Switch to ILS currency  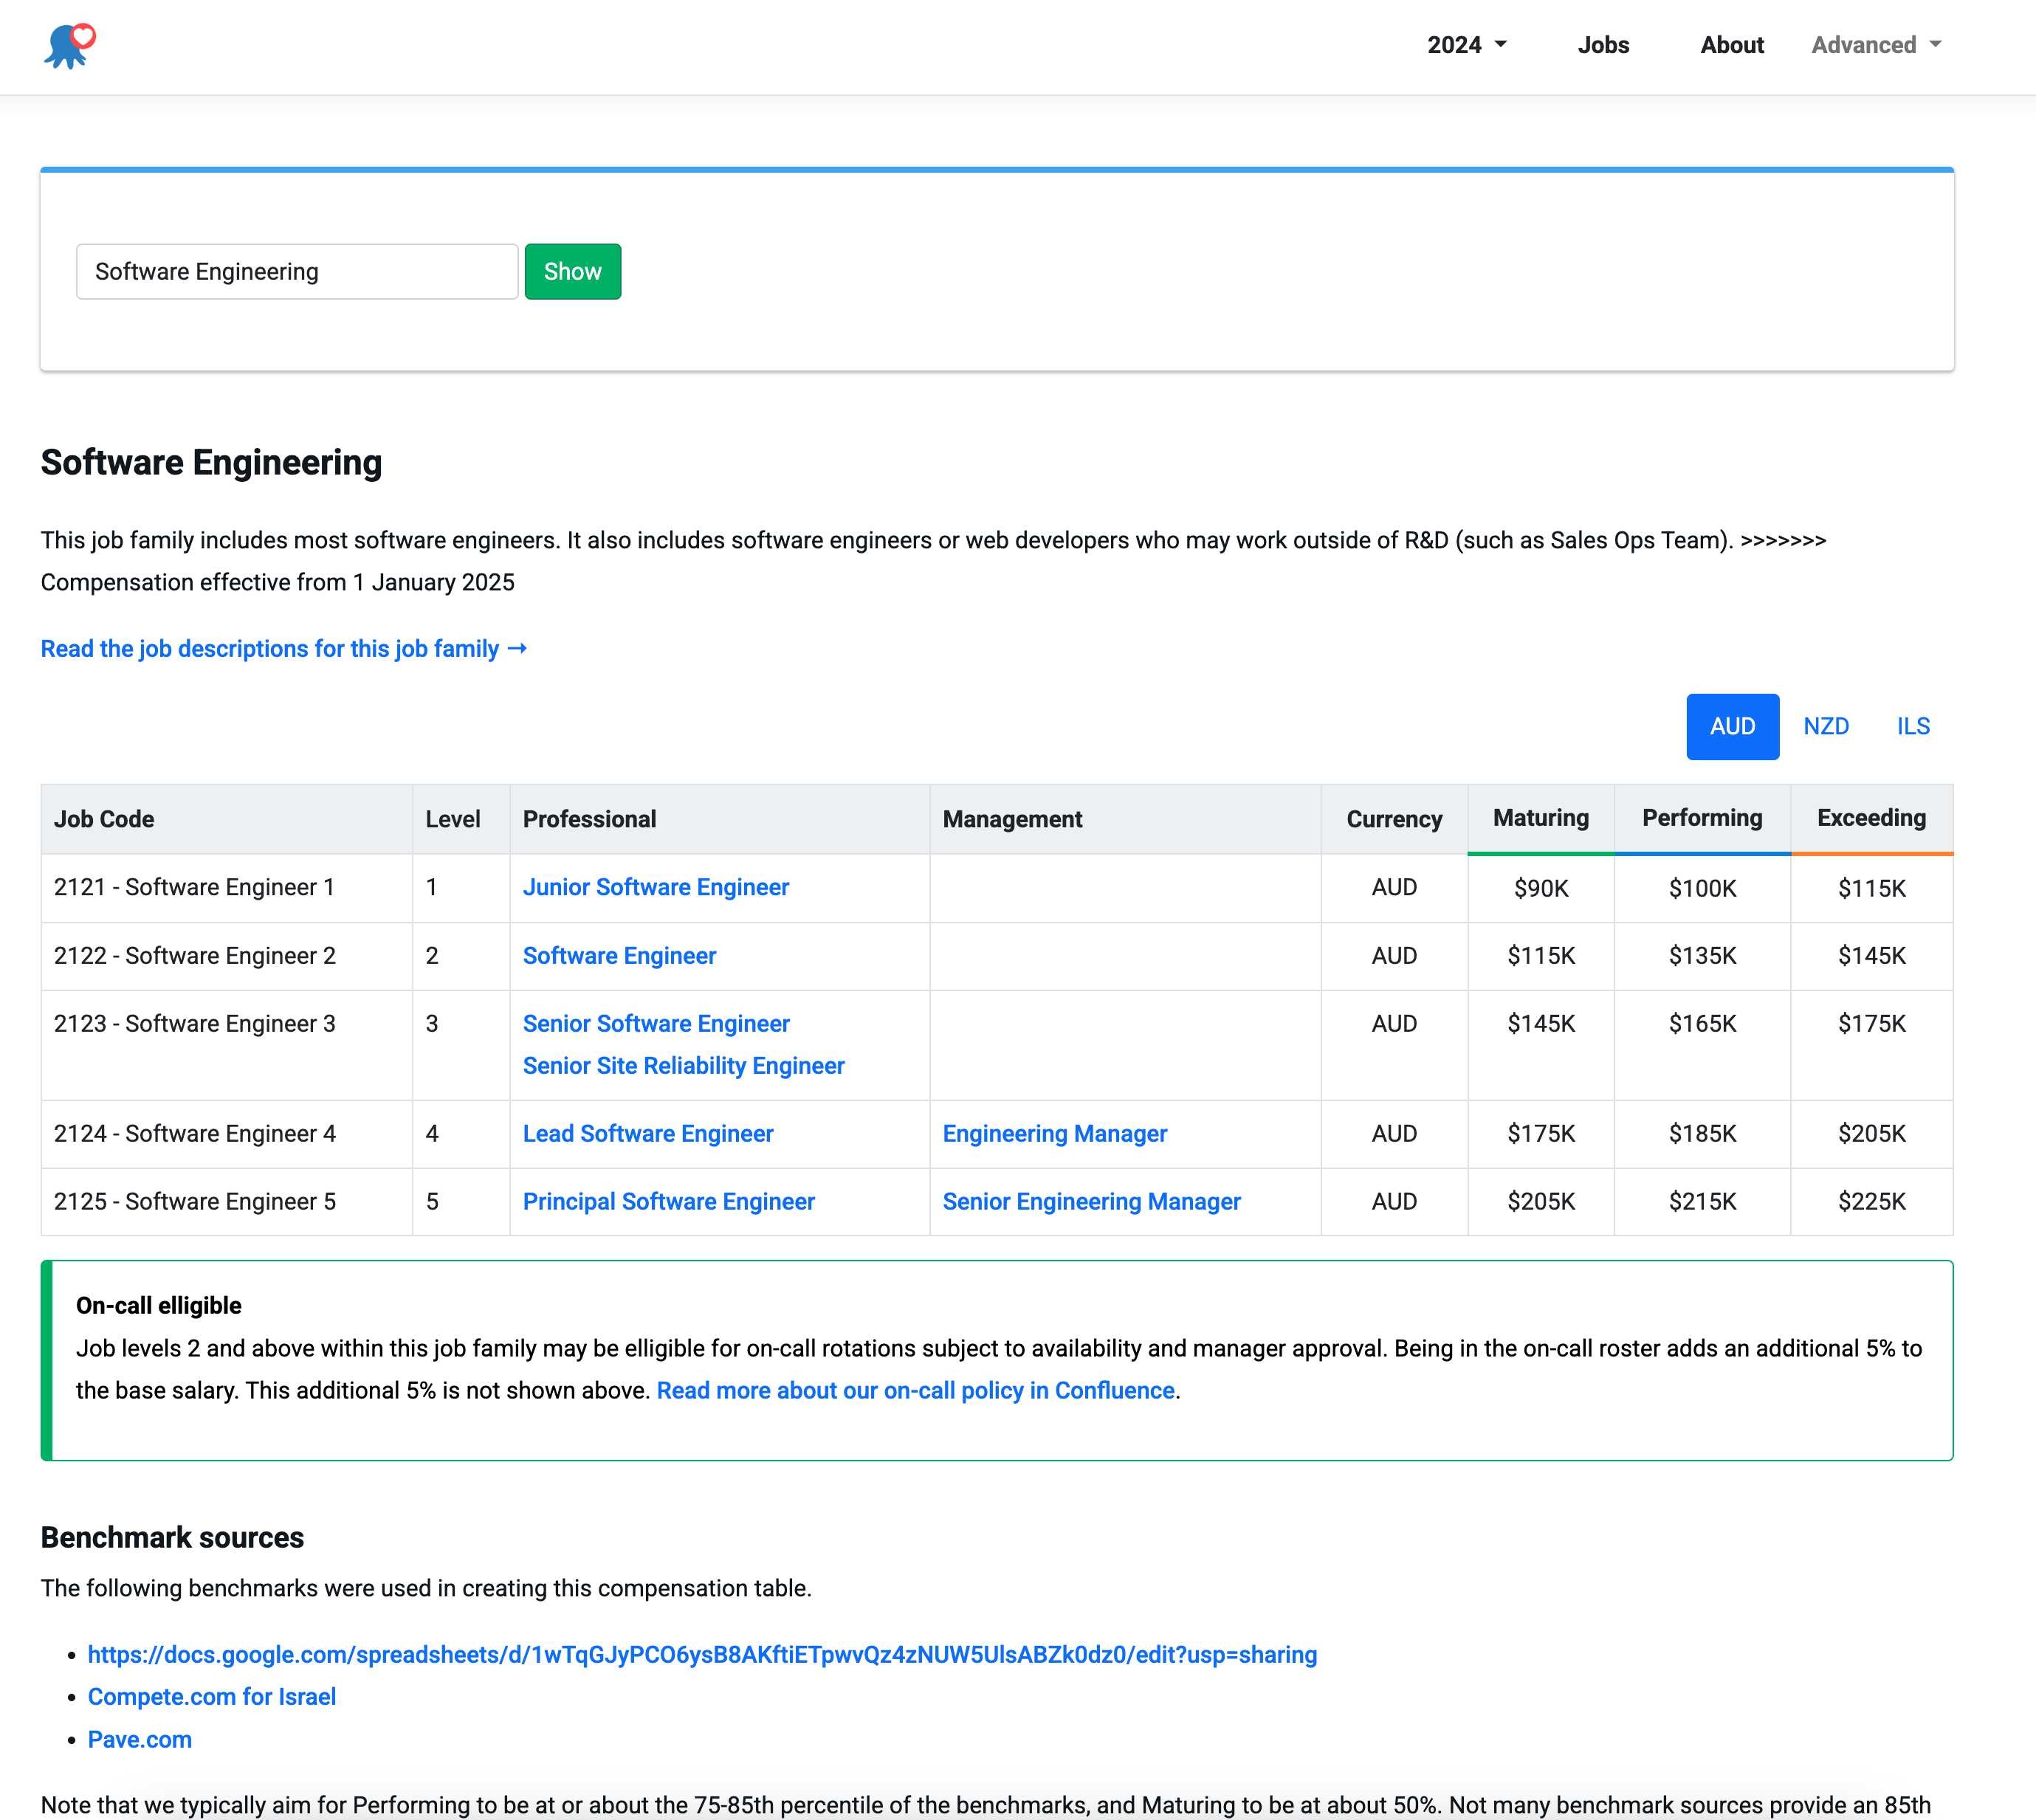1913,726
